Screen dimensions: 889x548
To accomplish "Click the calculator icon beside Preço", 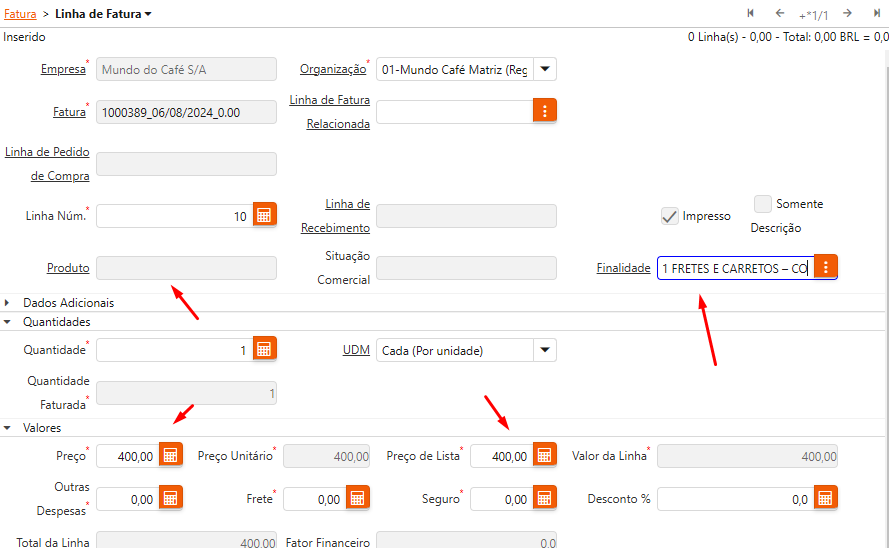I will tap(170, 455).
